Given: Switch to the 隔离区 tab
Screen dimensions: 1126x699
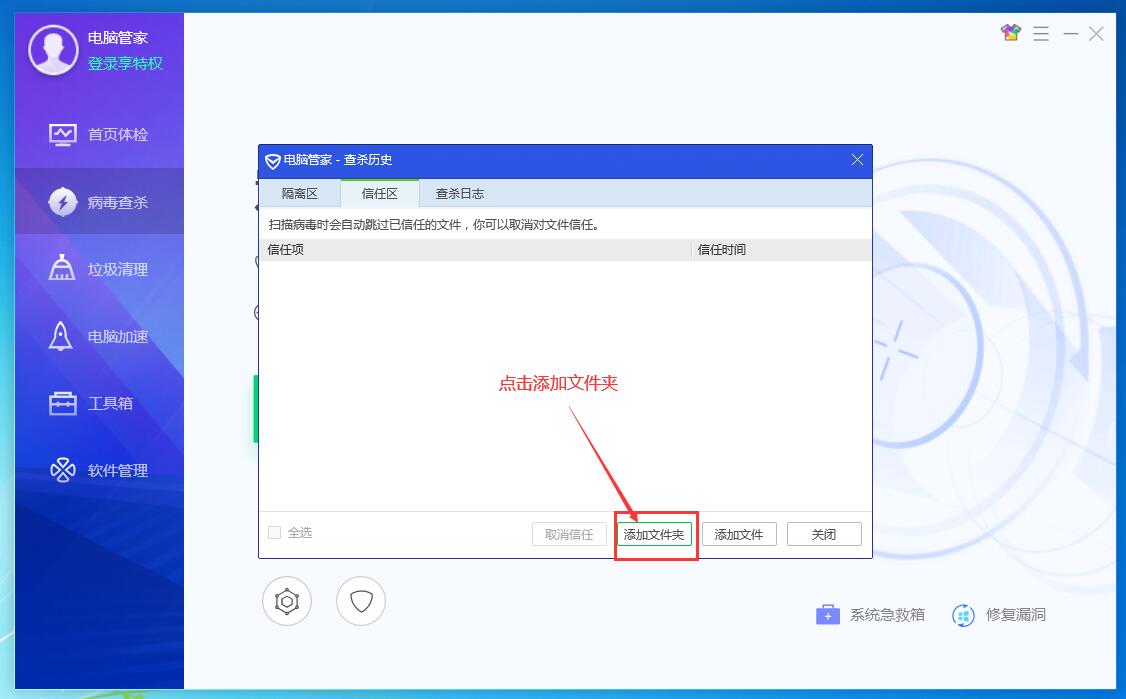Looking at the screenshot, I should coord(299,193).
